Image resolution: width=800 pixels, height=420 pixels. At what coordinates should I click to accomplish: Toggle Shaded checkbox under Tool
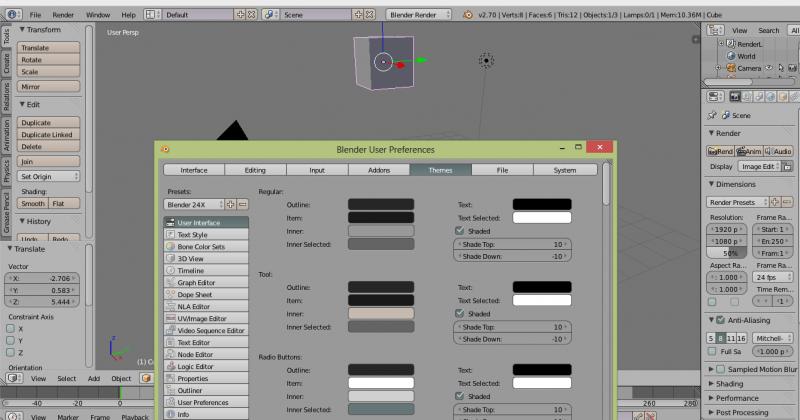point(459,313)
